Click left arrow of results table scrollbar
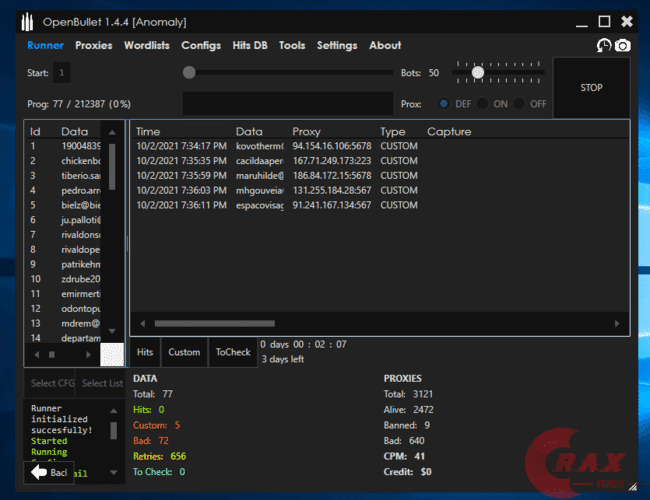Viewport: 650px width, 500px height. 143,324
